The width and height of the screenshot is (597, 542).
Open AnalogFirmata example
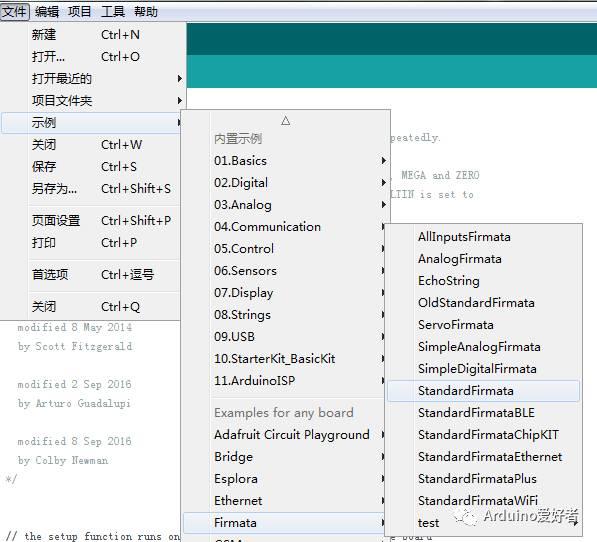[x=484, y=259]
